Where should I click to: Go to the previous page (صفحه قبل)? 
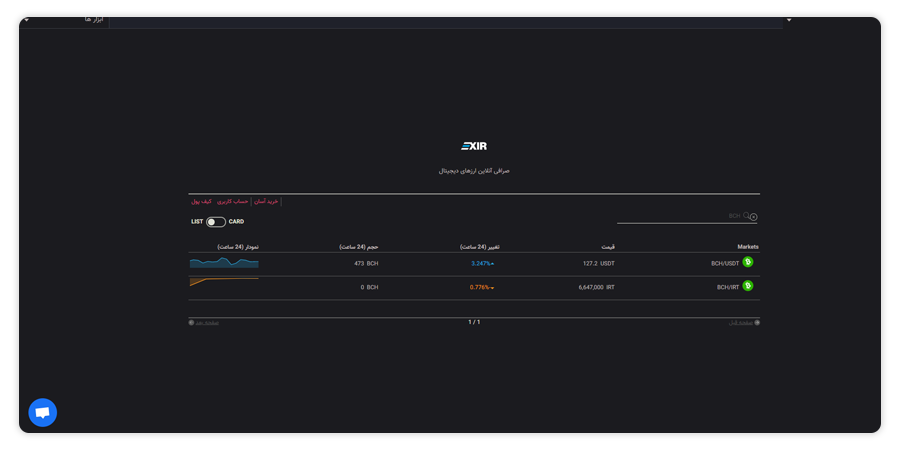tap(744, 323)
